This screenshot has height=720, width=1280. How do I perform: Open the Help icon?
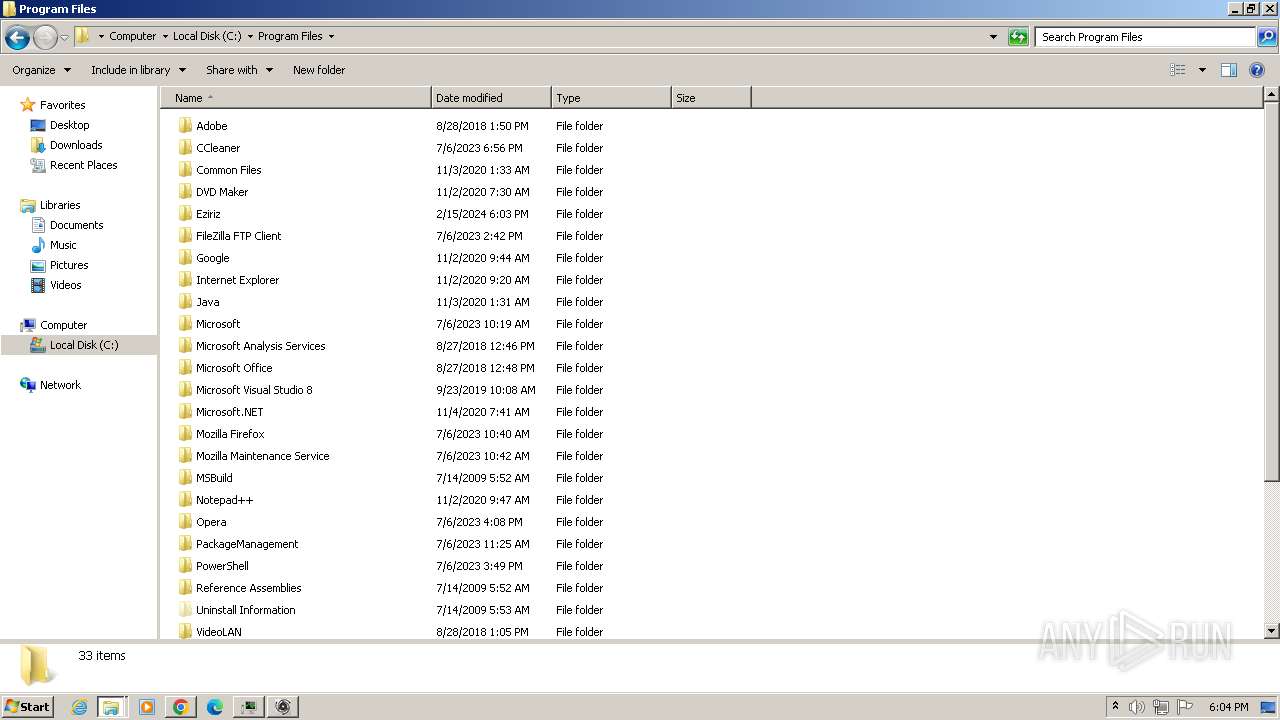tap(1257, 70)
